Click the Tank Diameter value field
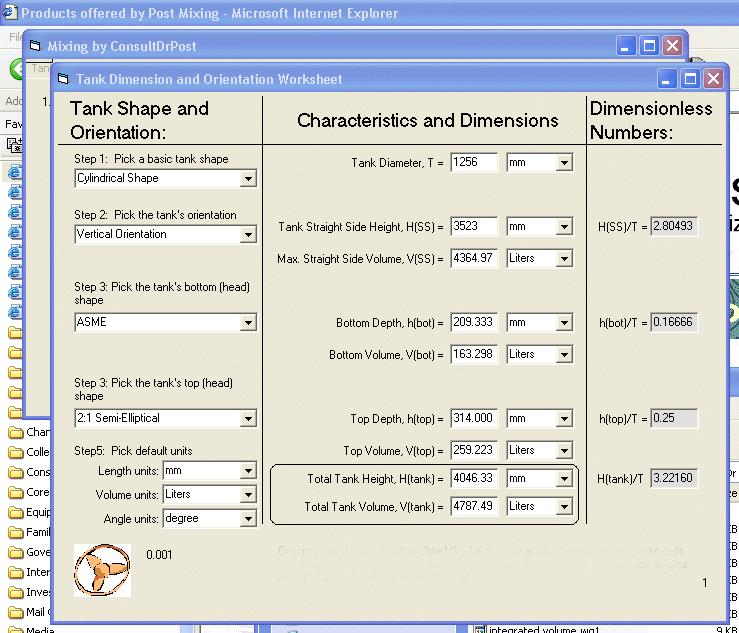The height and width of the screenshot is (633, 739). coord(474,162)
